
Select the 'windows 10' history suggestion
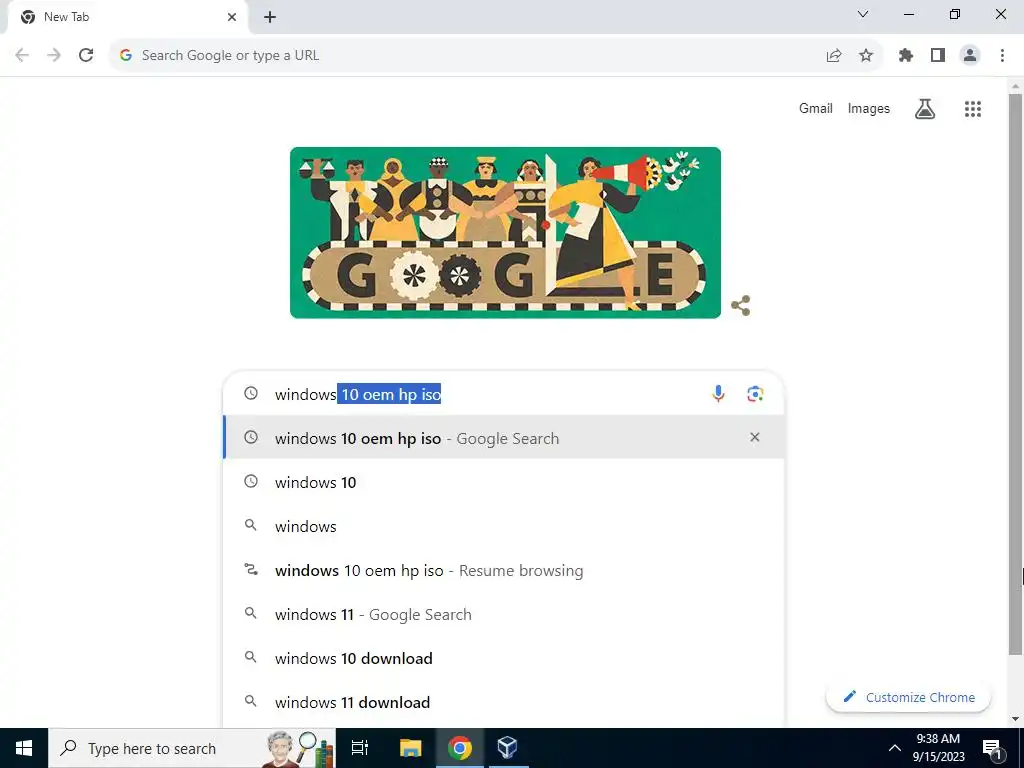coord(504,482)
